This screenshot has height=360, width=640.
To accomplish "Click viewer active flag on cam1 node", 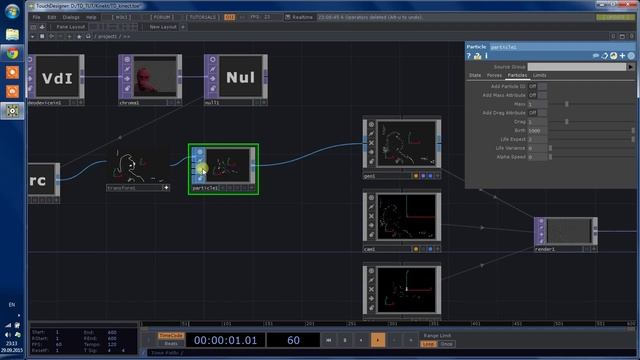I will tap(371, 198).
